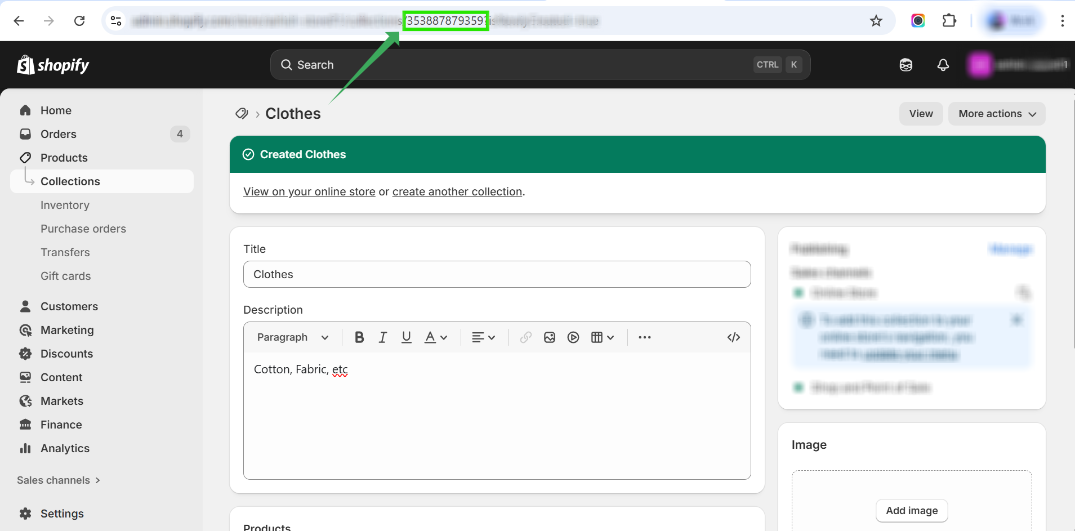Click the Title input field

click(x=497, y=274)
